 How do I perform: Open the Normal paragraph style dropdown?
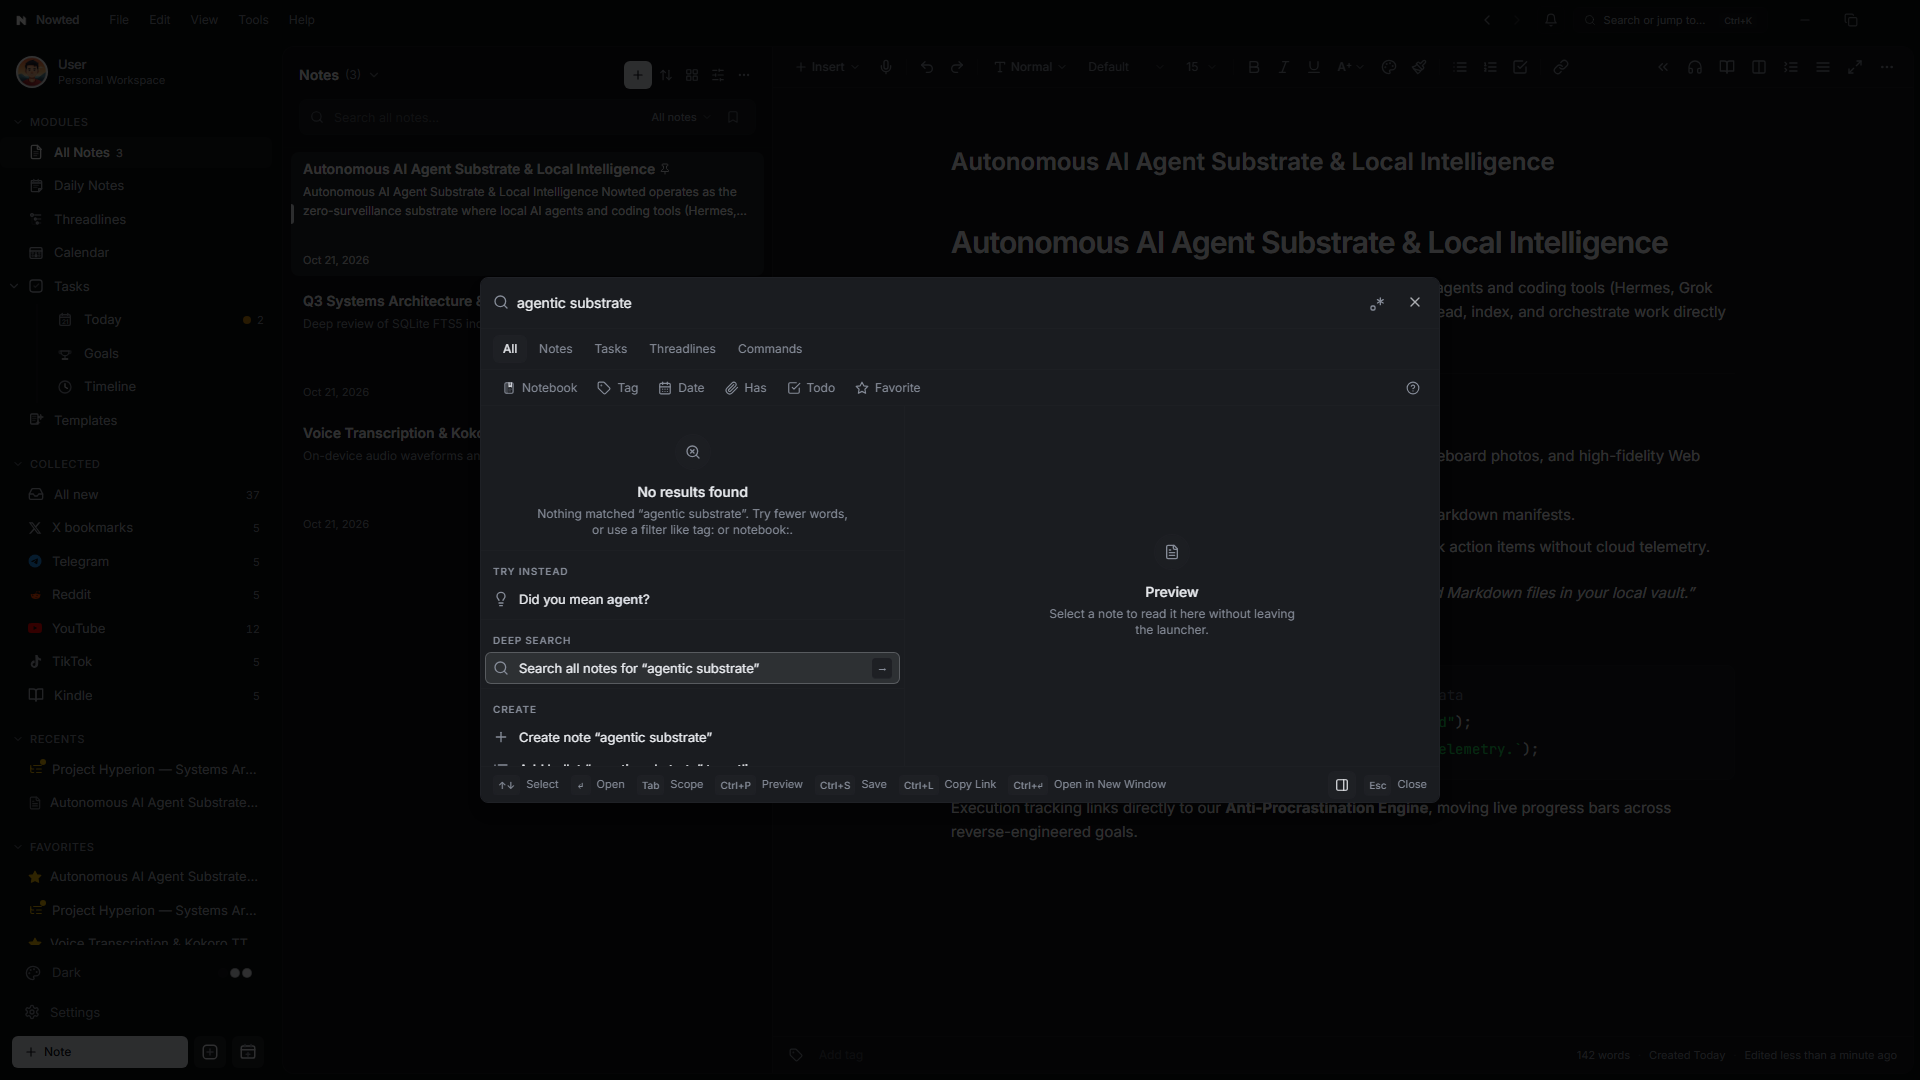tap(1030, 67)
